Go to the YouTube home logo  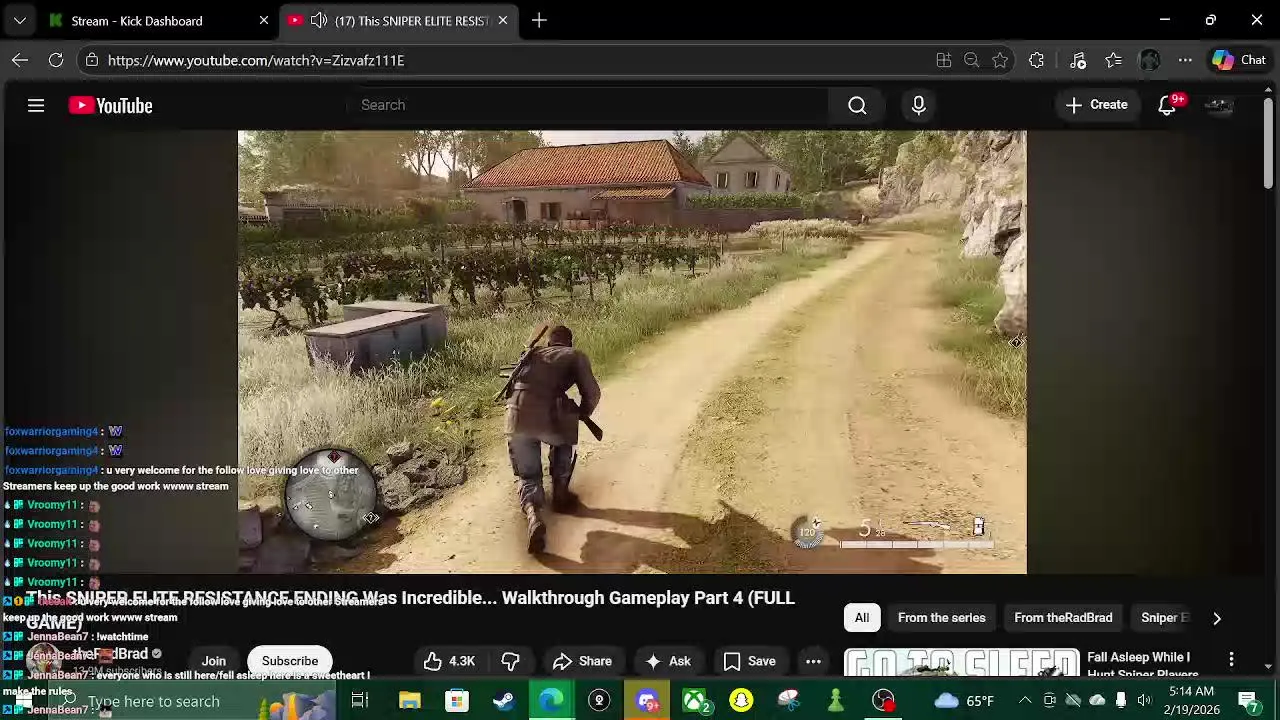(110, 105)
